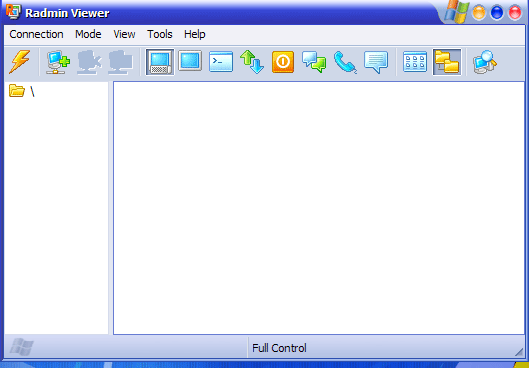Minimize window with the orange round button

[x=478, y=13]
